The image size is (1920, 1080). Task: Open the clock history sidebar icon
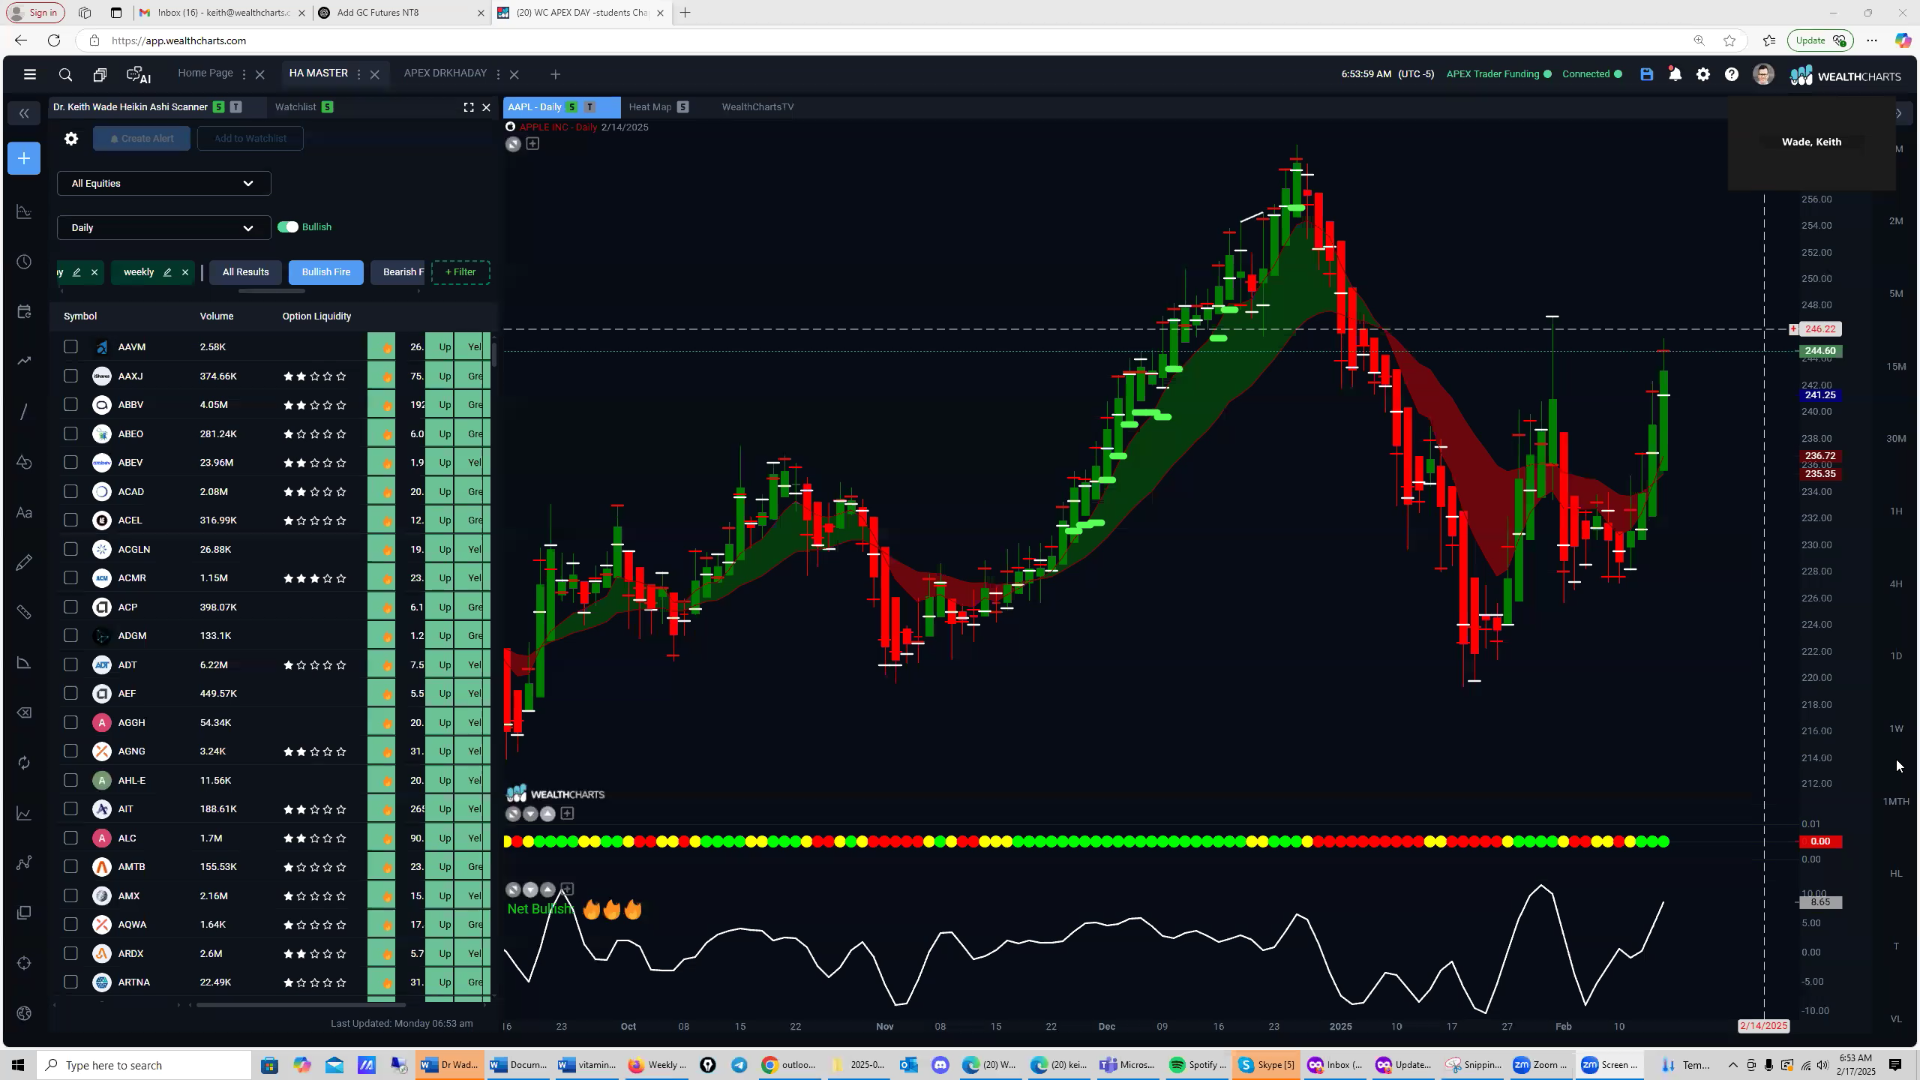(24, 262)
